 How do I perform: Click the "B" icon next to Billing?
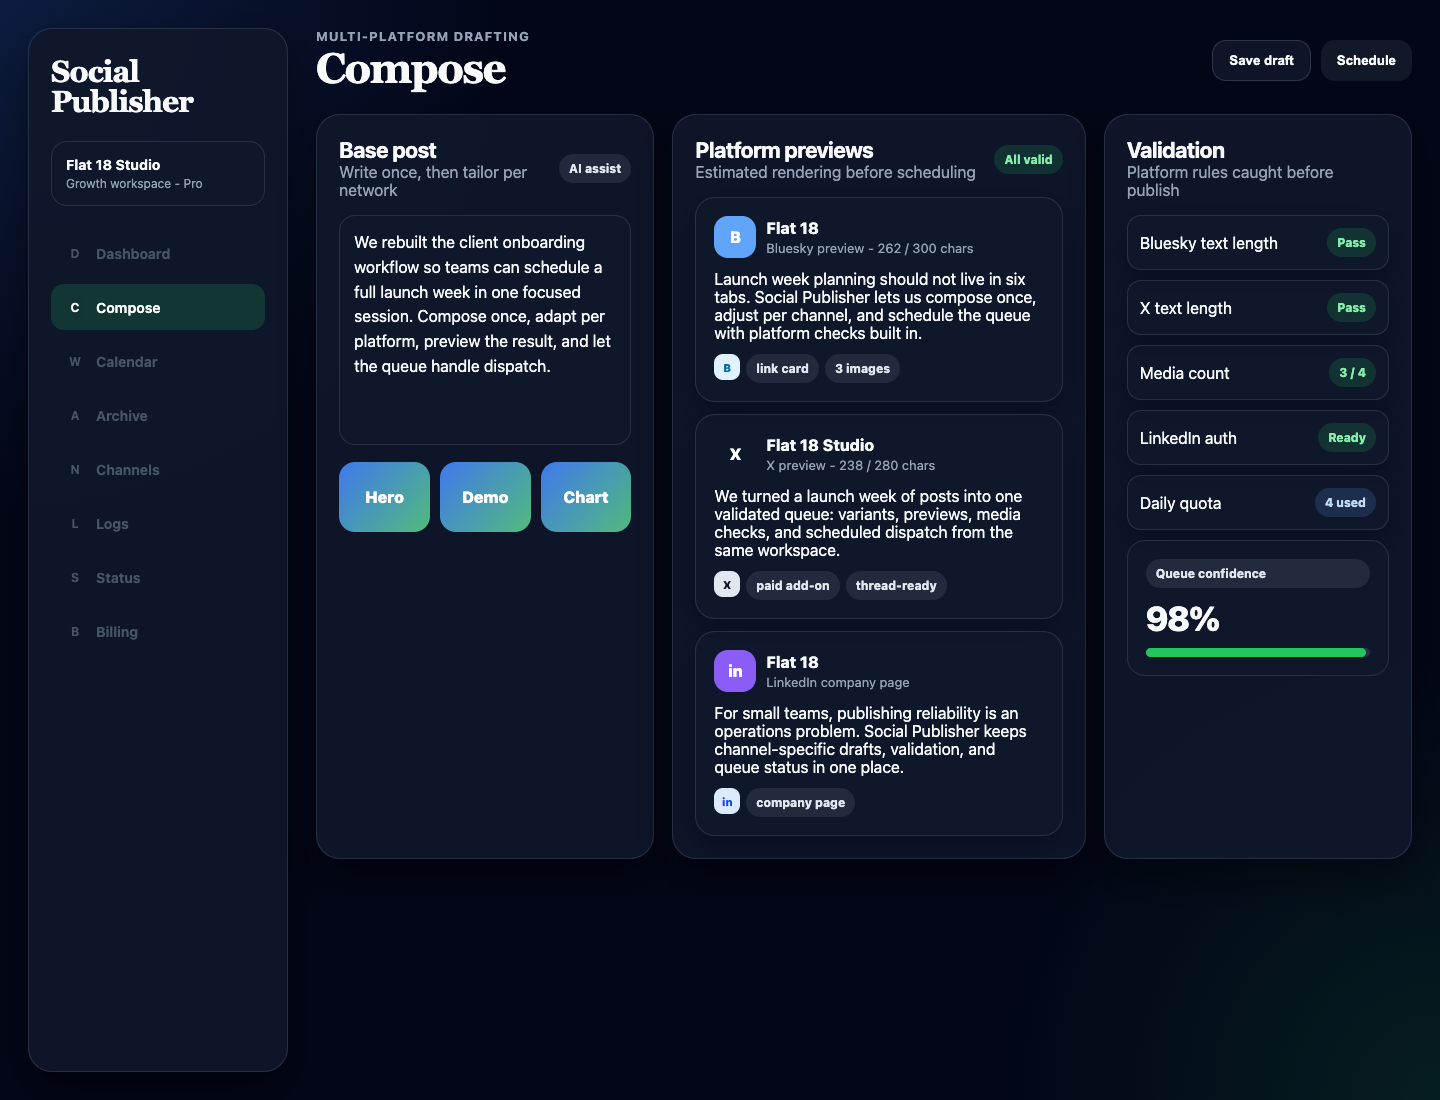coord(75,632)
